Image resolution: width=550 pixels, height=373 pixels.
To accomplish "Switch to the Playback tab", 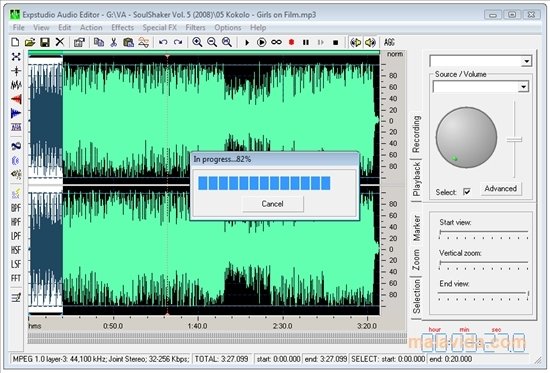I will pos(416,179).
